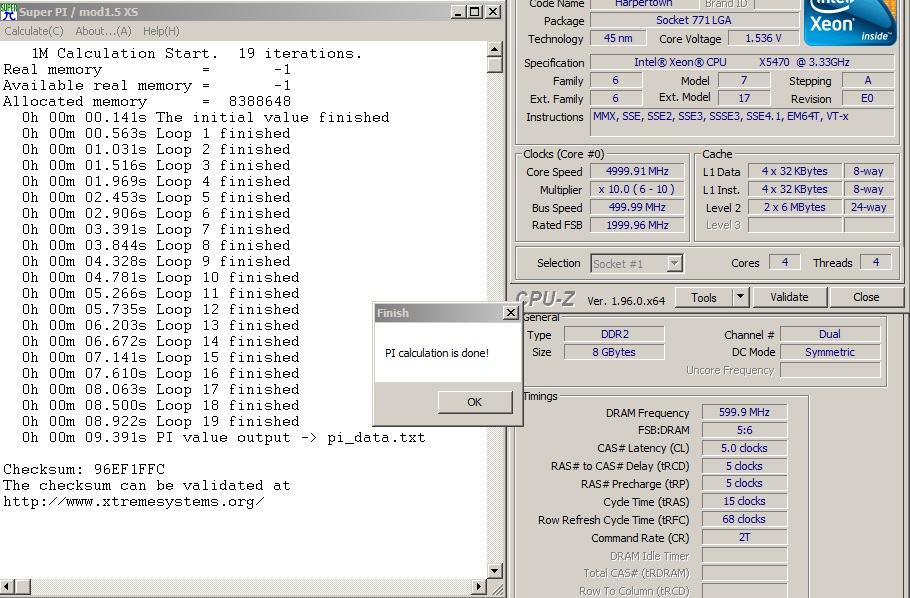Image resolution: width=910 pixels, height=598 pixels.
Task: Click the Multiplier value x 10.0 (6 - 10)
Action: (637, 189)
